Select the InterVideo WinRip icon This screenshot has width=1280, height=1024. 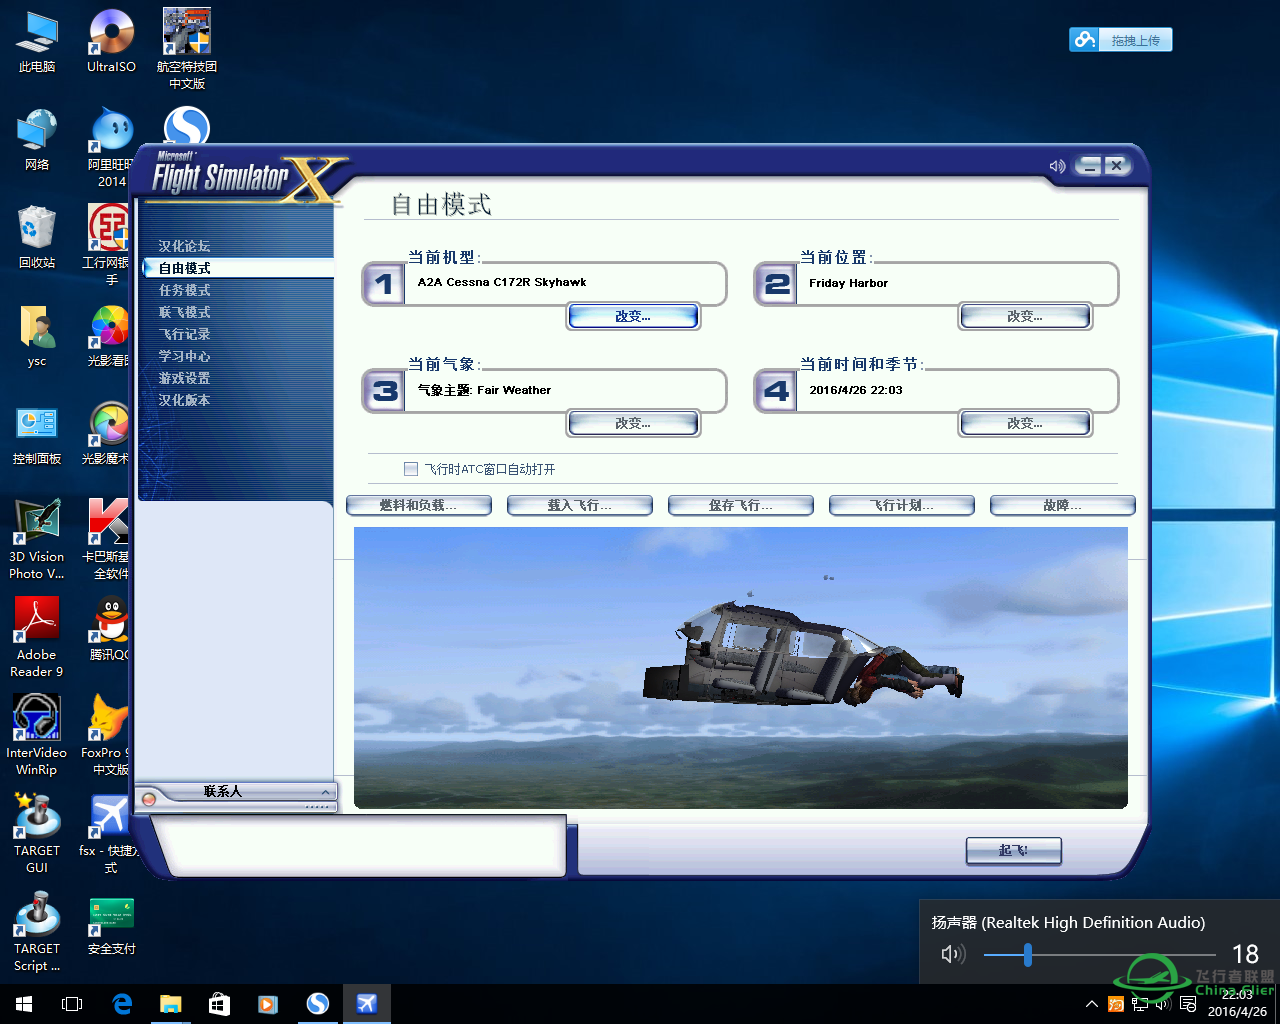click(x=37, y=735)
